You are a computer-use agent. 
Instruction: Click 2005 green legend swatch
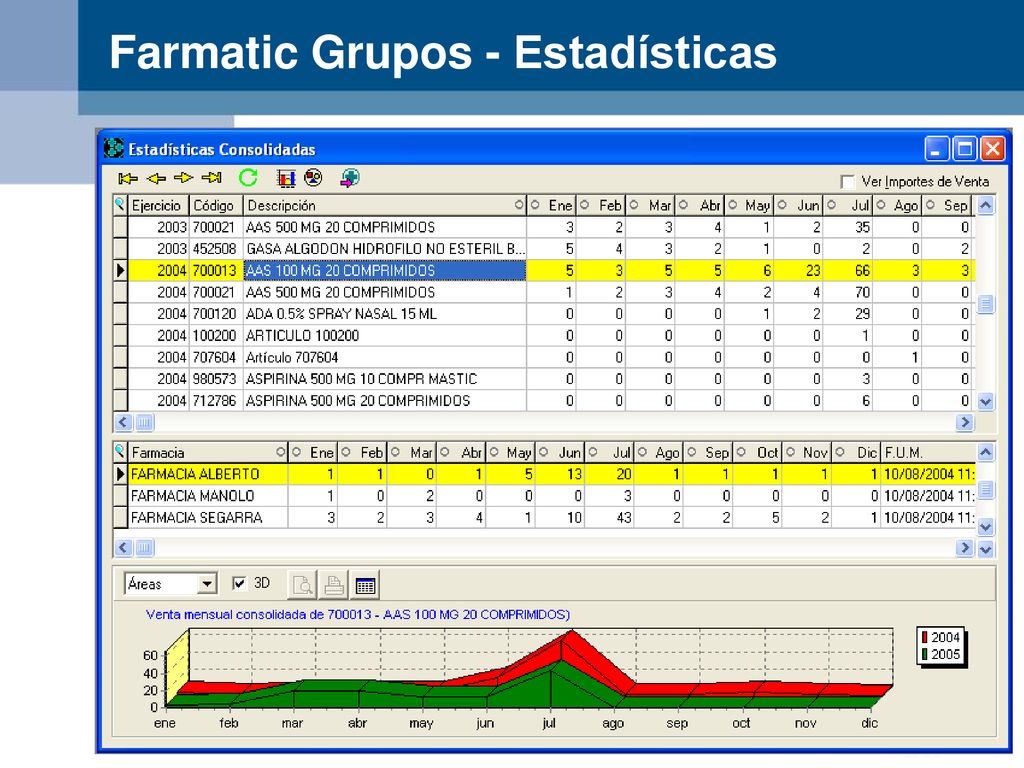tap(925, 654)
